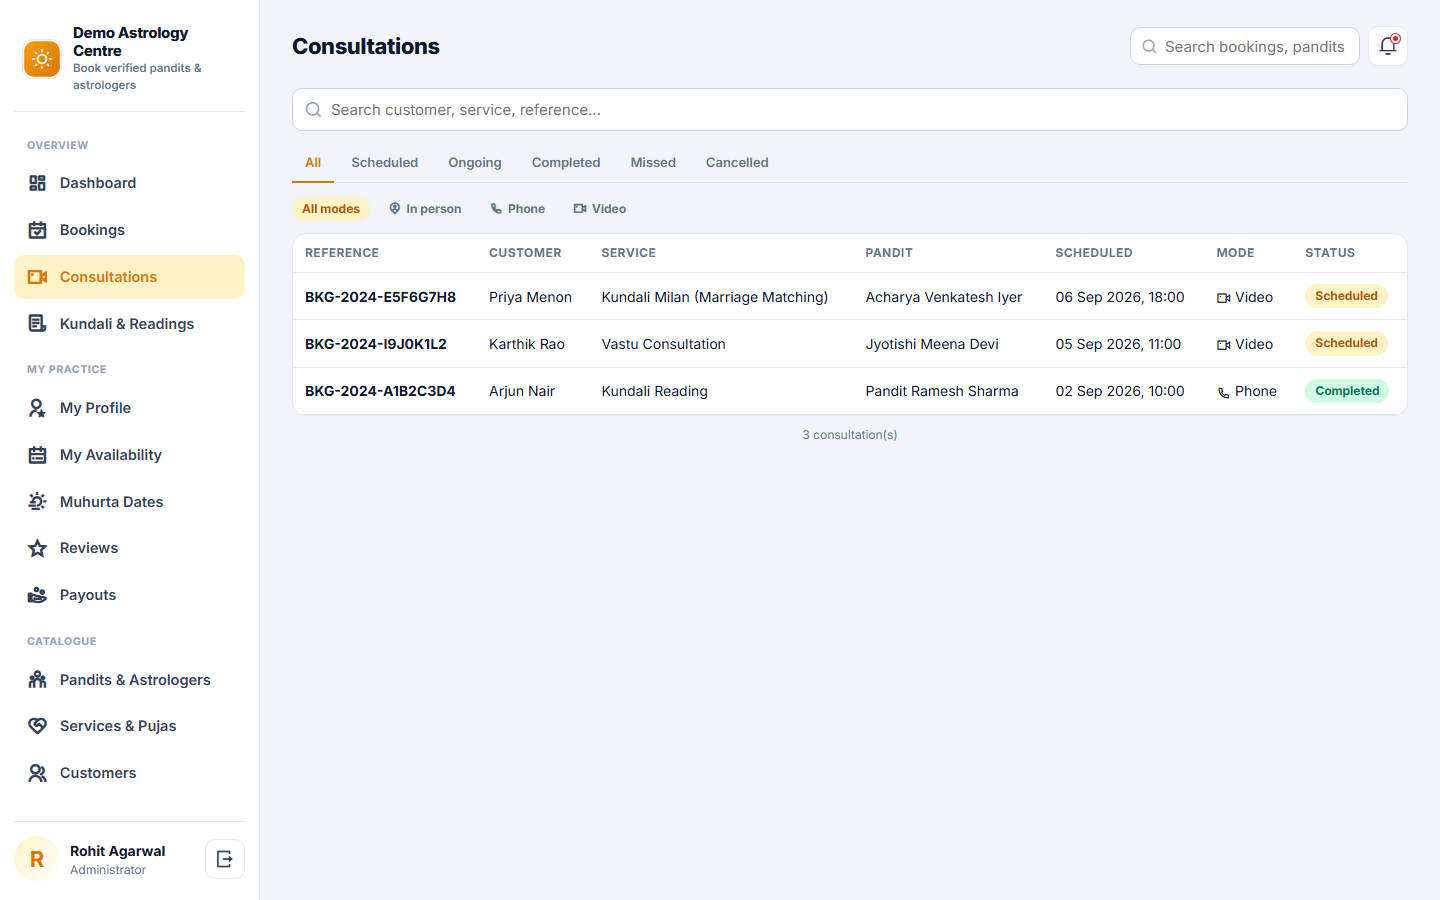Viewport: 1440px width, 900px height.
Task: Select the All status tab
Action: point(313,163)
